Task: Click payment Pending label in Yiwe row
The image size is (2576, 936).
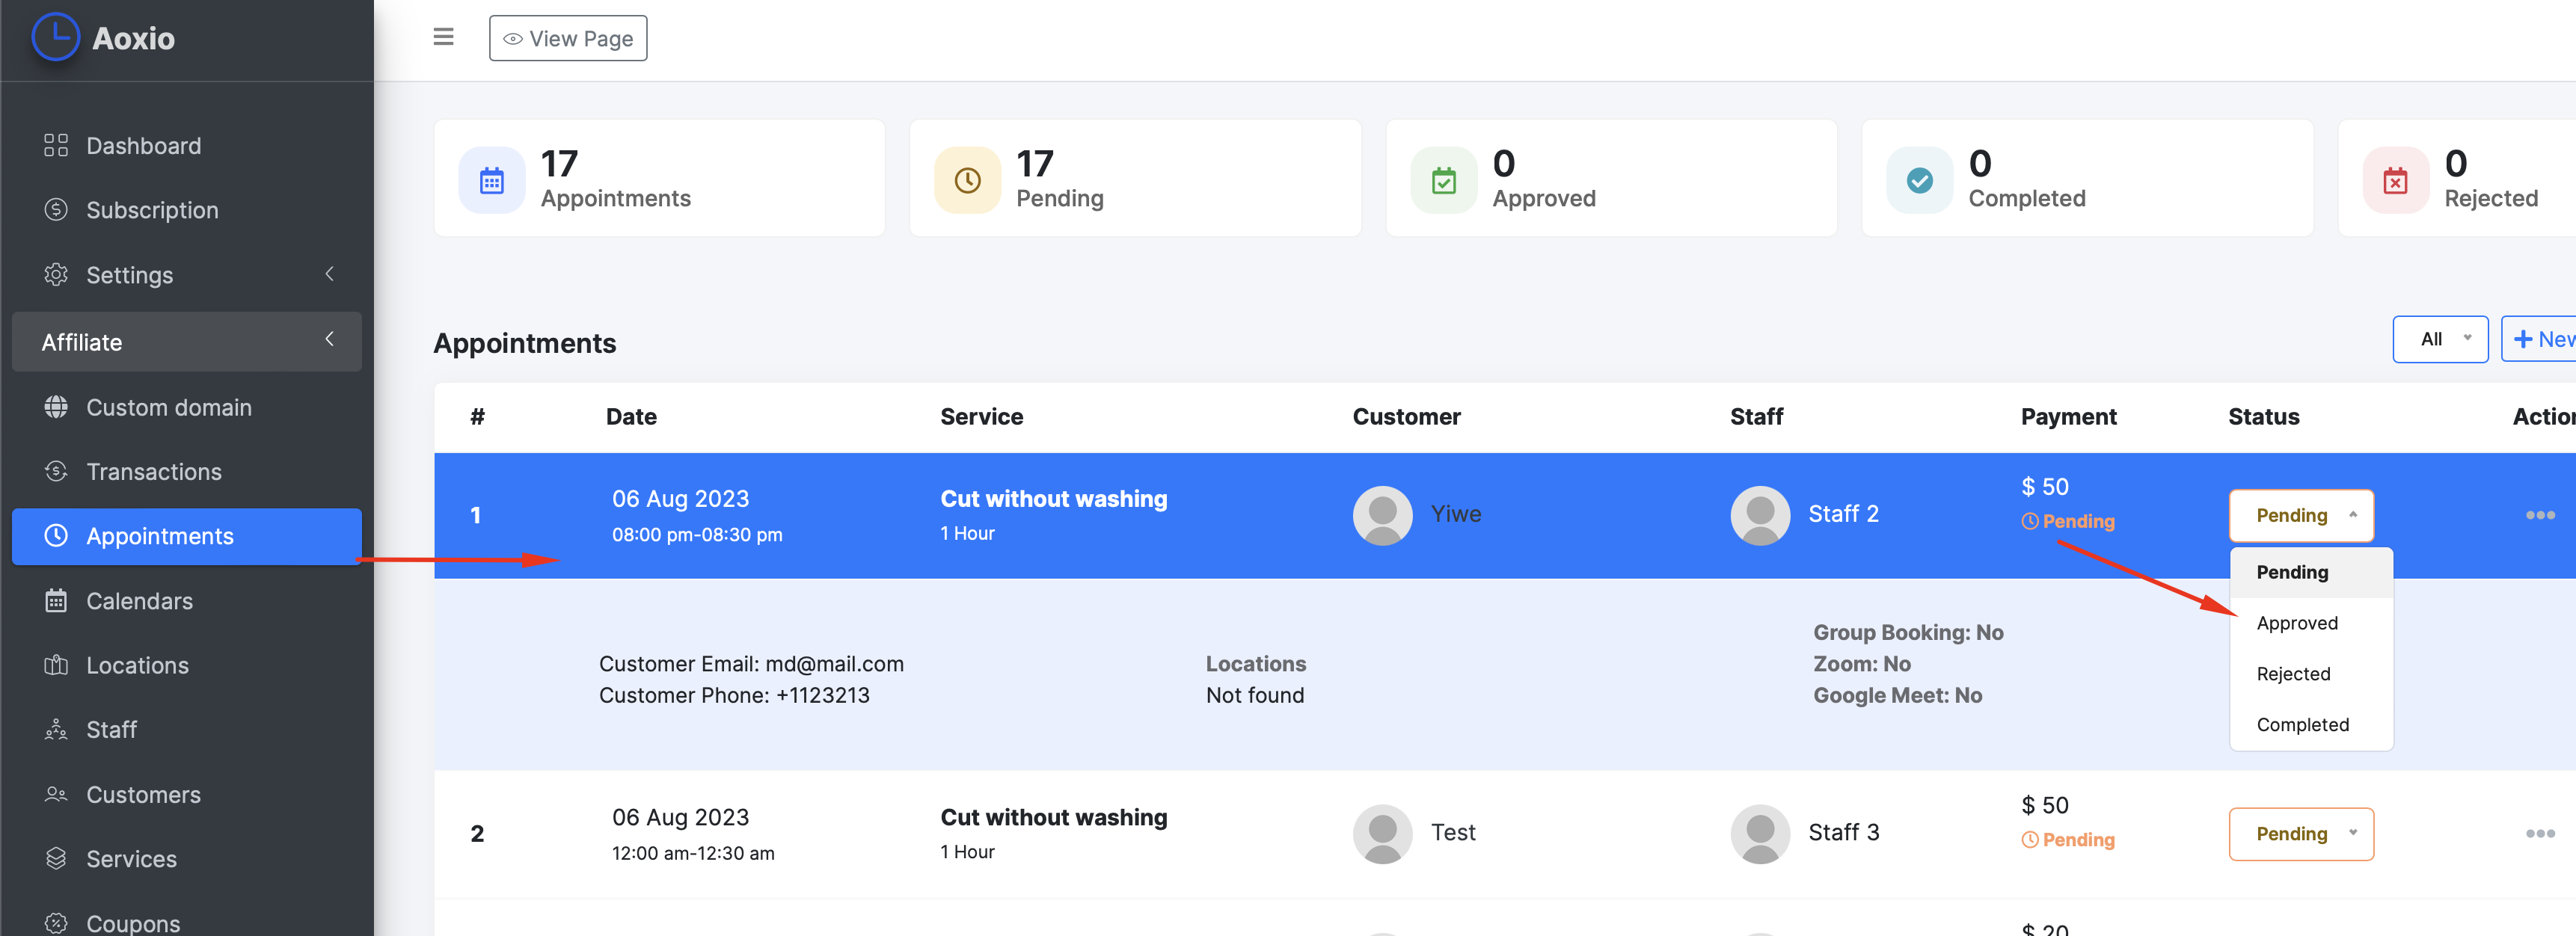Action: point(2068,522)
